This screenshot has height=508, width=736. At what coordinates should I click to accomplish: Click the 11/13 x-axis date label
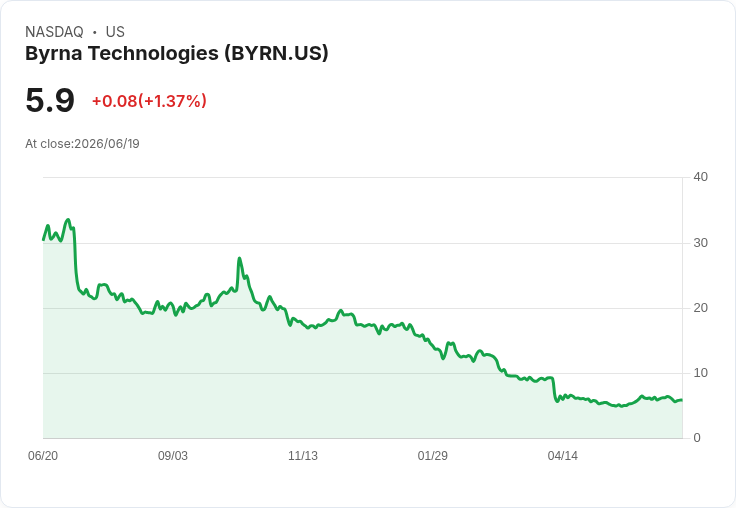click(x=303, y=456)
